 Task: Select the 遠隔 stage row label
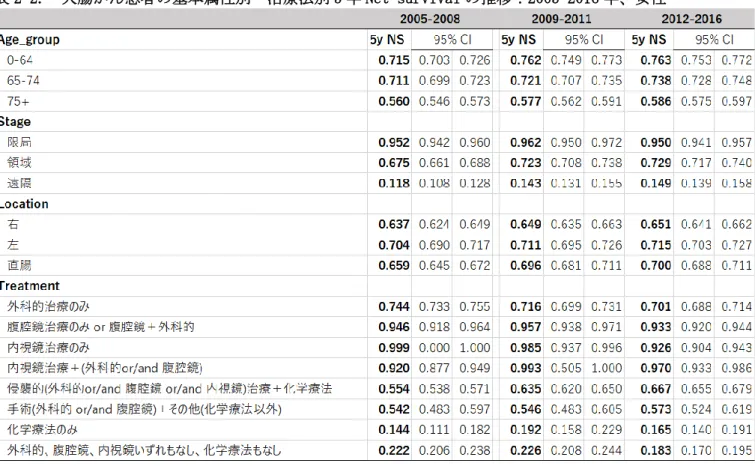(x=19, y=183)
